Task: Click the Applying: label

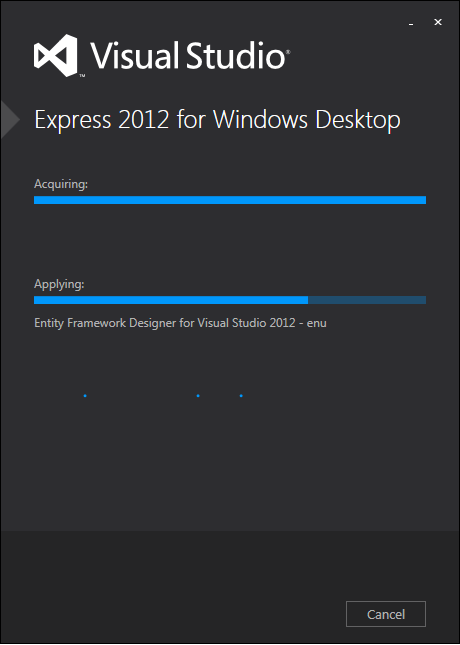Action: (59, 284)
